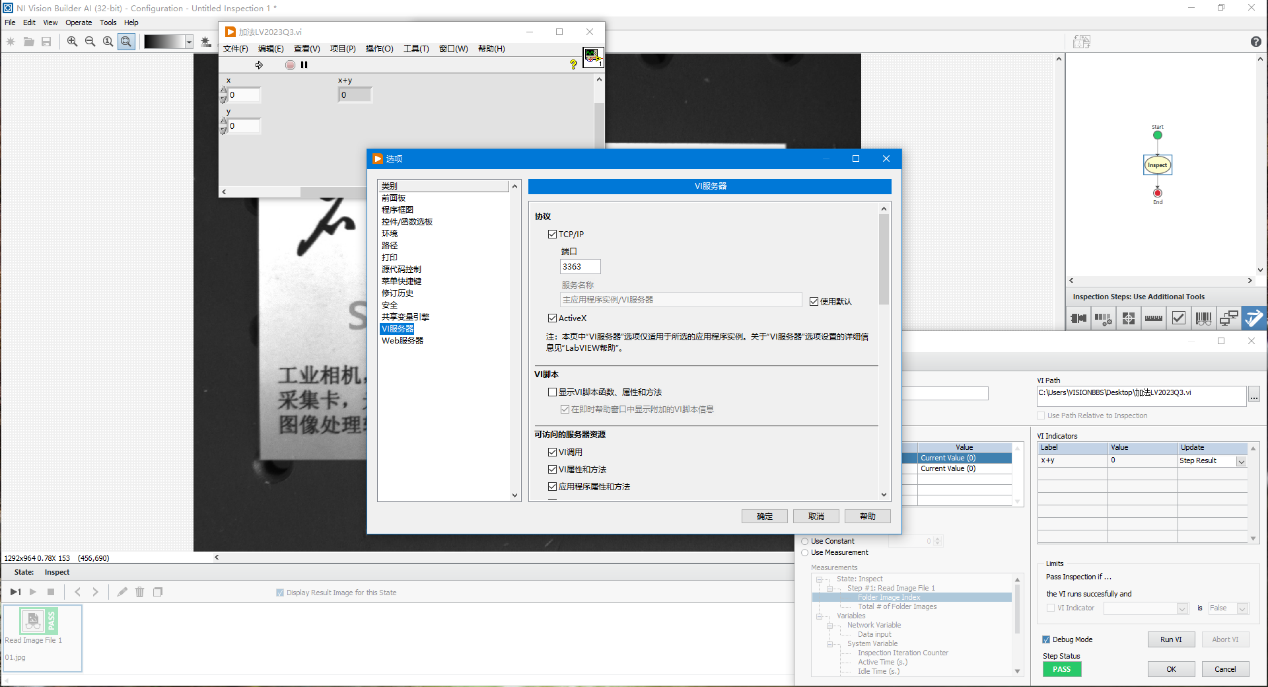The width and height of the screenshot is (1268, 687).
Task: Open the Tools menu in Vision Builder
Action: [108, 22]
